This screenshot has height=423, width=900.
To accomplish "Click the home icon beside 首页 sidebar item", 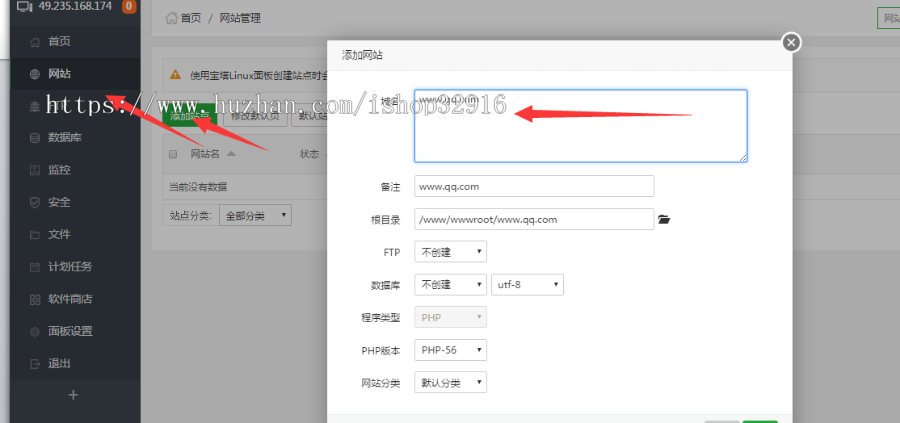I will [x=35, y=41].
